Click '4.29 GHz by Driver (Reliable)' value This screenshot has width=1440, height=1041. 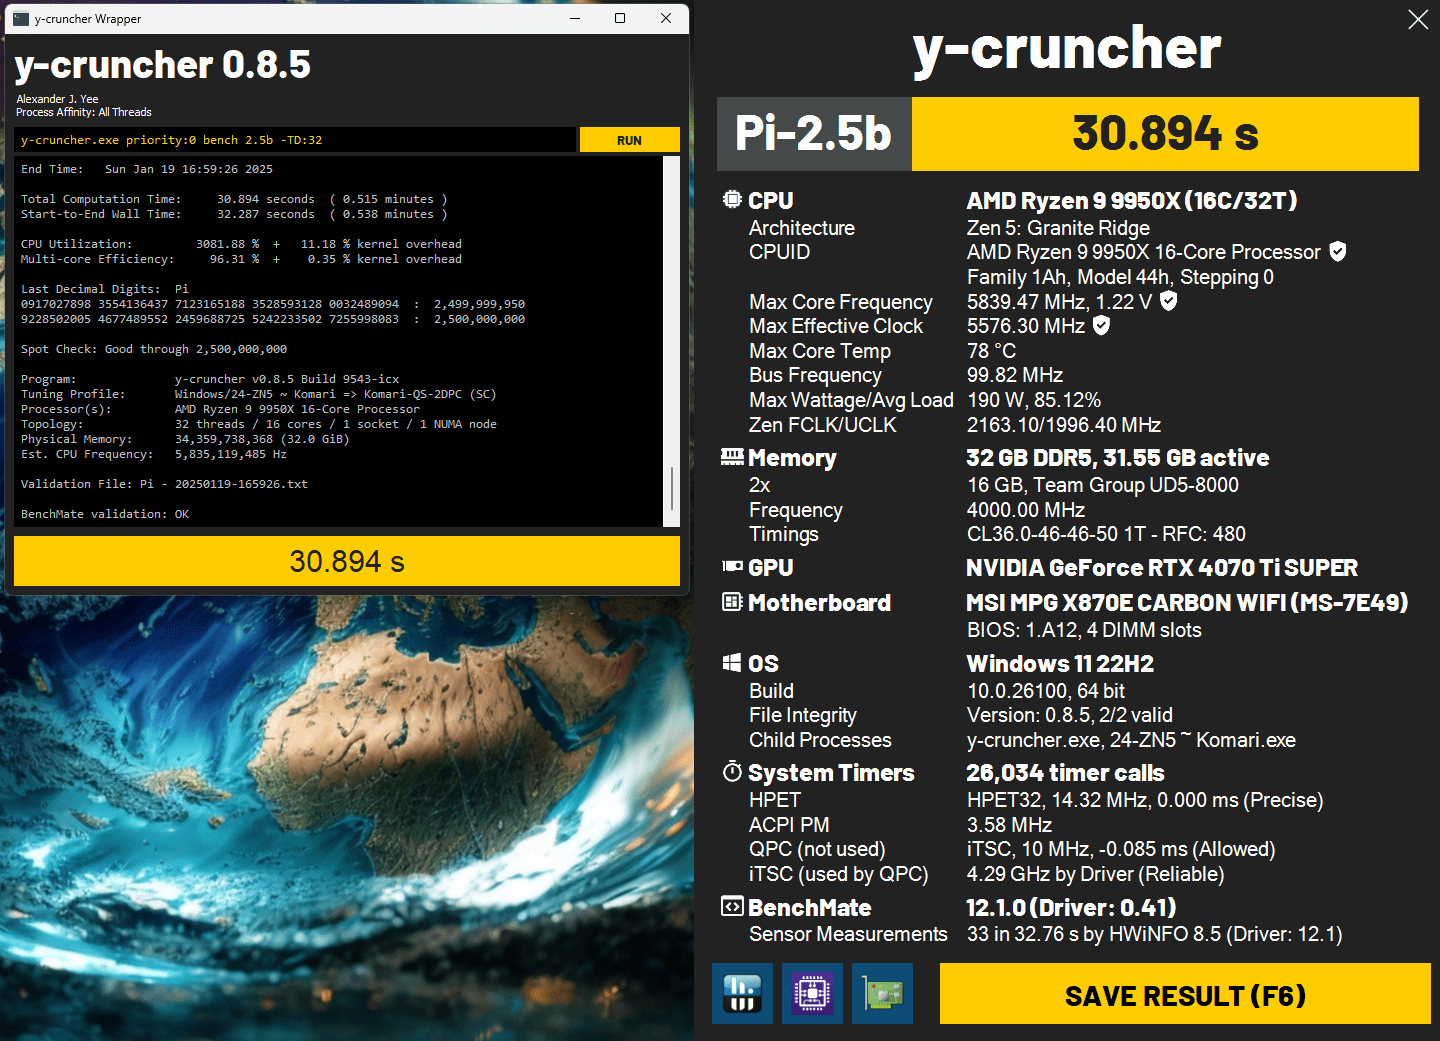[1095, 874]
